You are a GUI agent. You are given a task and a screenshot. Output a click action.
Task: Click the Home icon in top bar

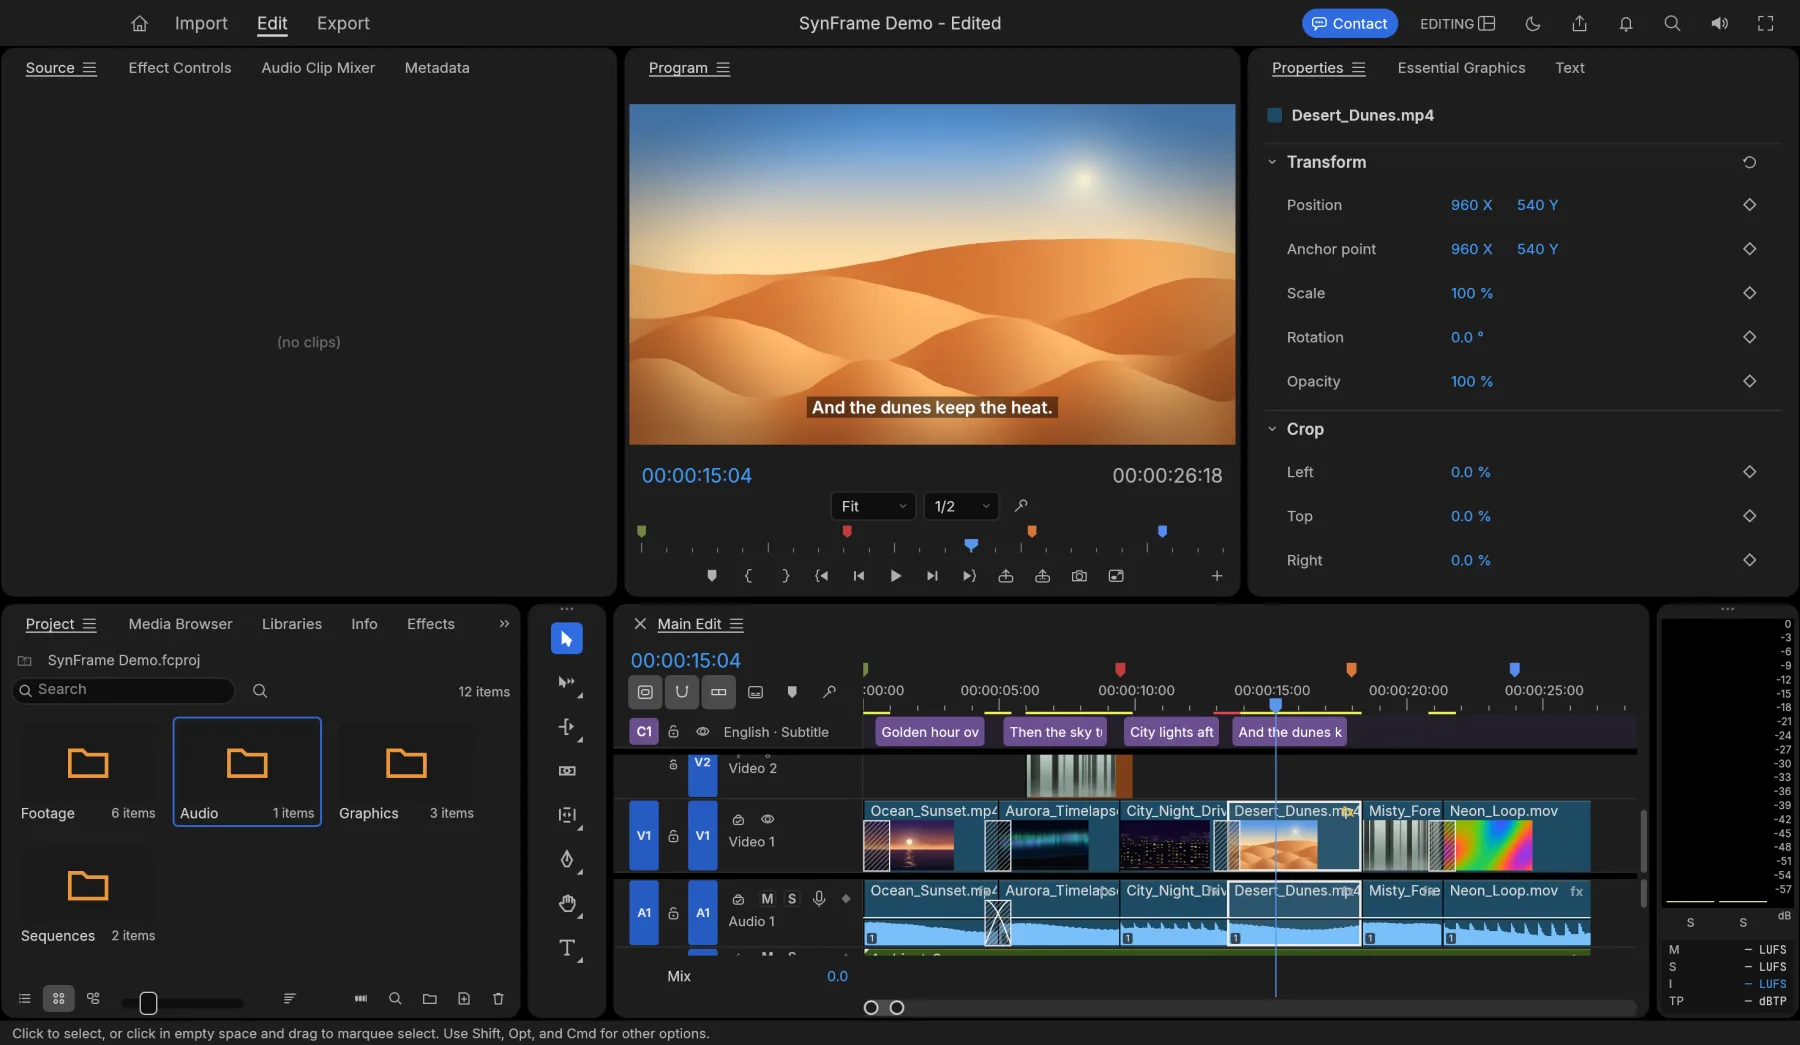click(x=140, y=23)
